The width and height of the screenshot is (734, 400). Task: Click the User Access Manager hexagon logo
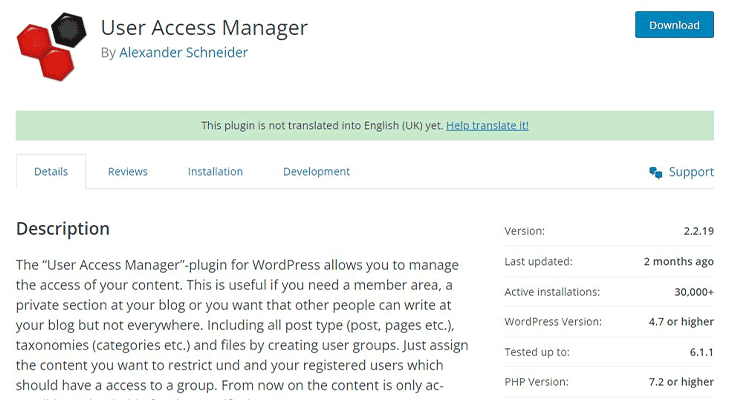51,47
